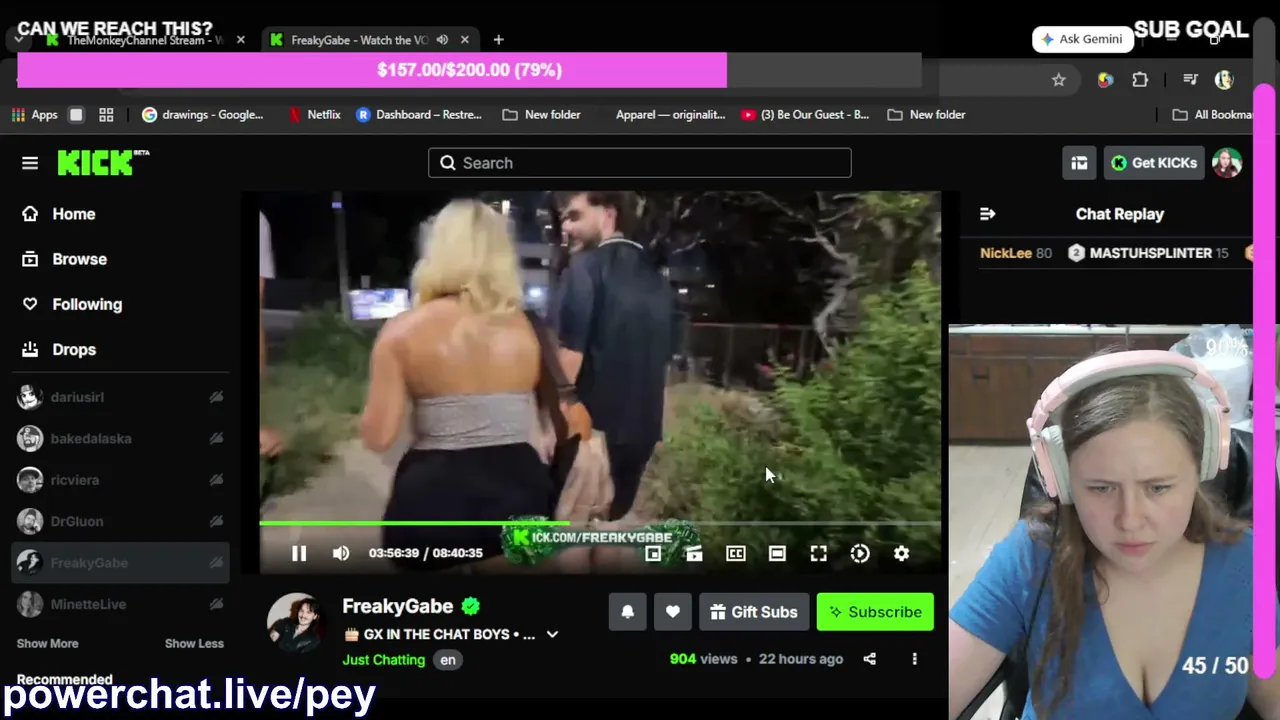The width and height of the screenshot is (1280, 720).
Task: Open the Apps bookmarks shortcut
Action: [35, 115]
